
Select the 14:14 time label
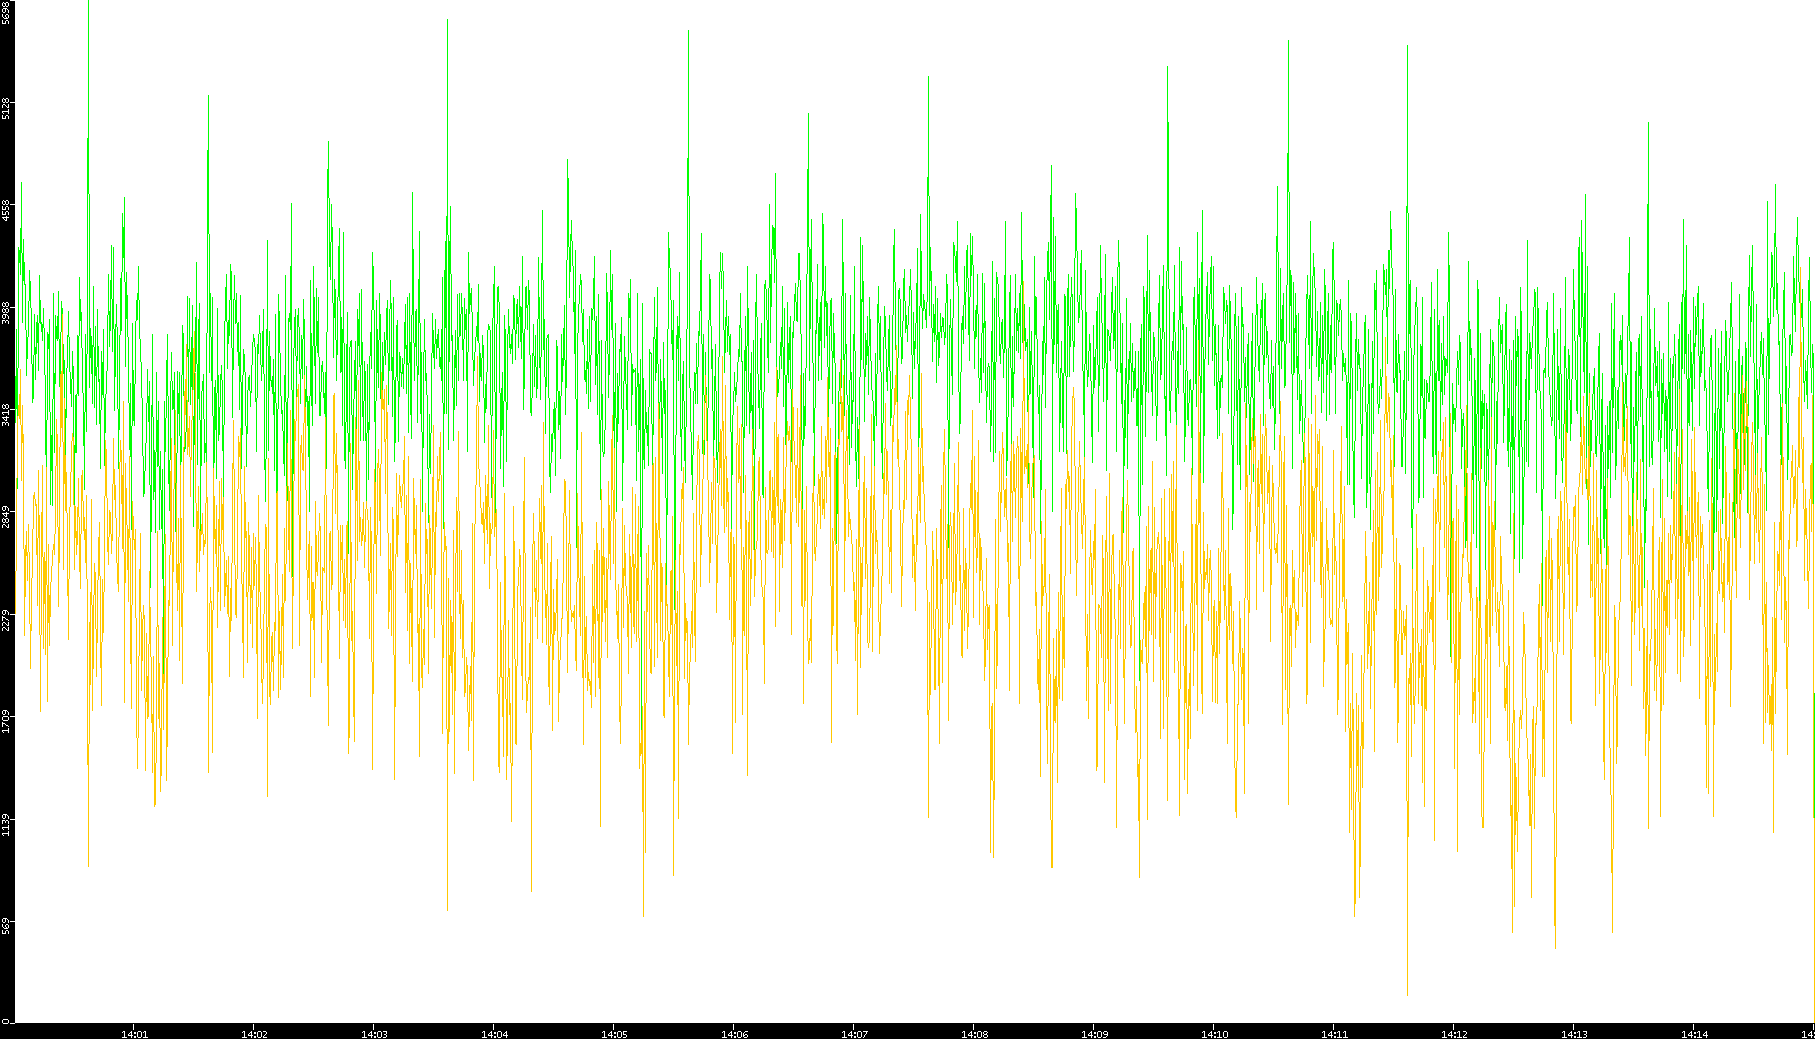1694,1033
